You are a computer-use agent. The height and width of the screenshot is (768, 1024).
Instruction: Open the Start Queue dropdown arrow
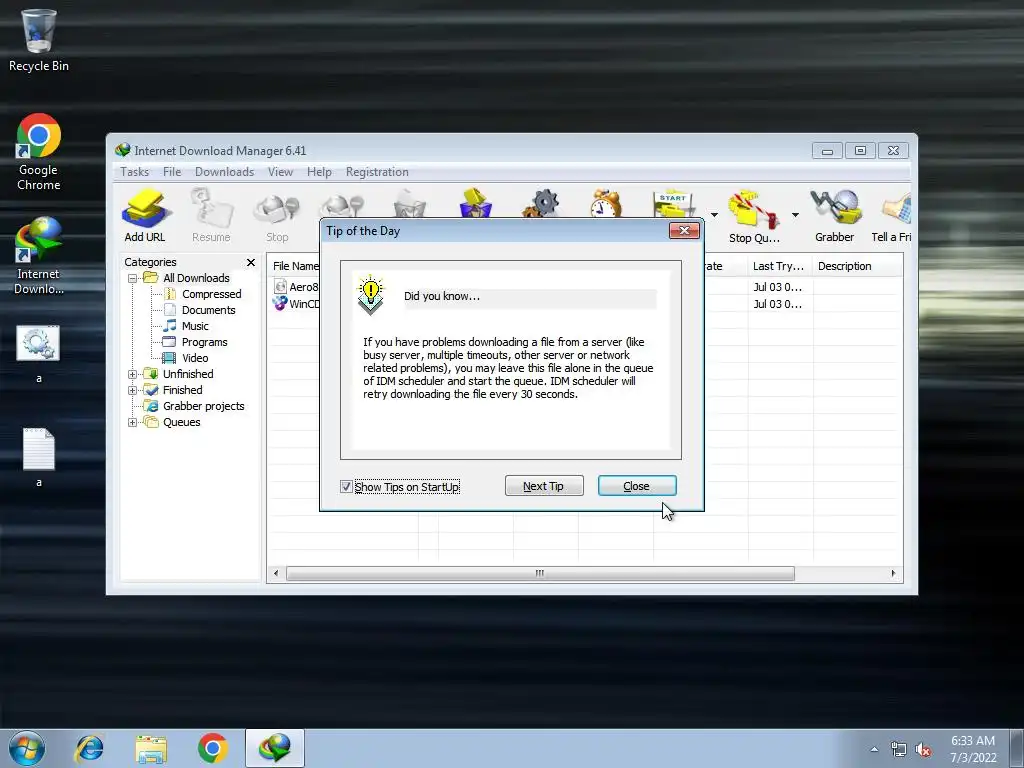tap(714, 215)
